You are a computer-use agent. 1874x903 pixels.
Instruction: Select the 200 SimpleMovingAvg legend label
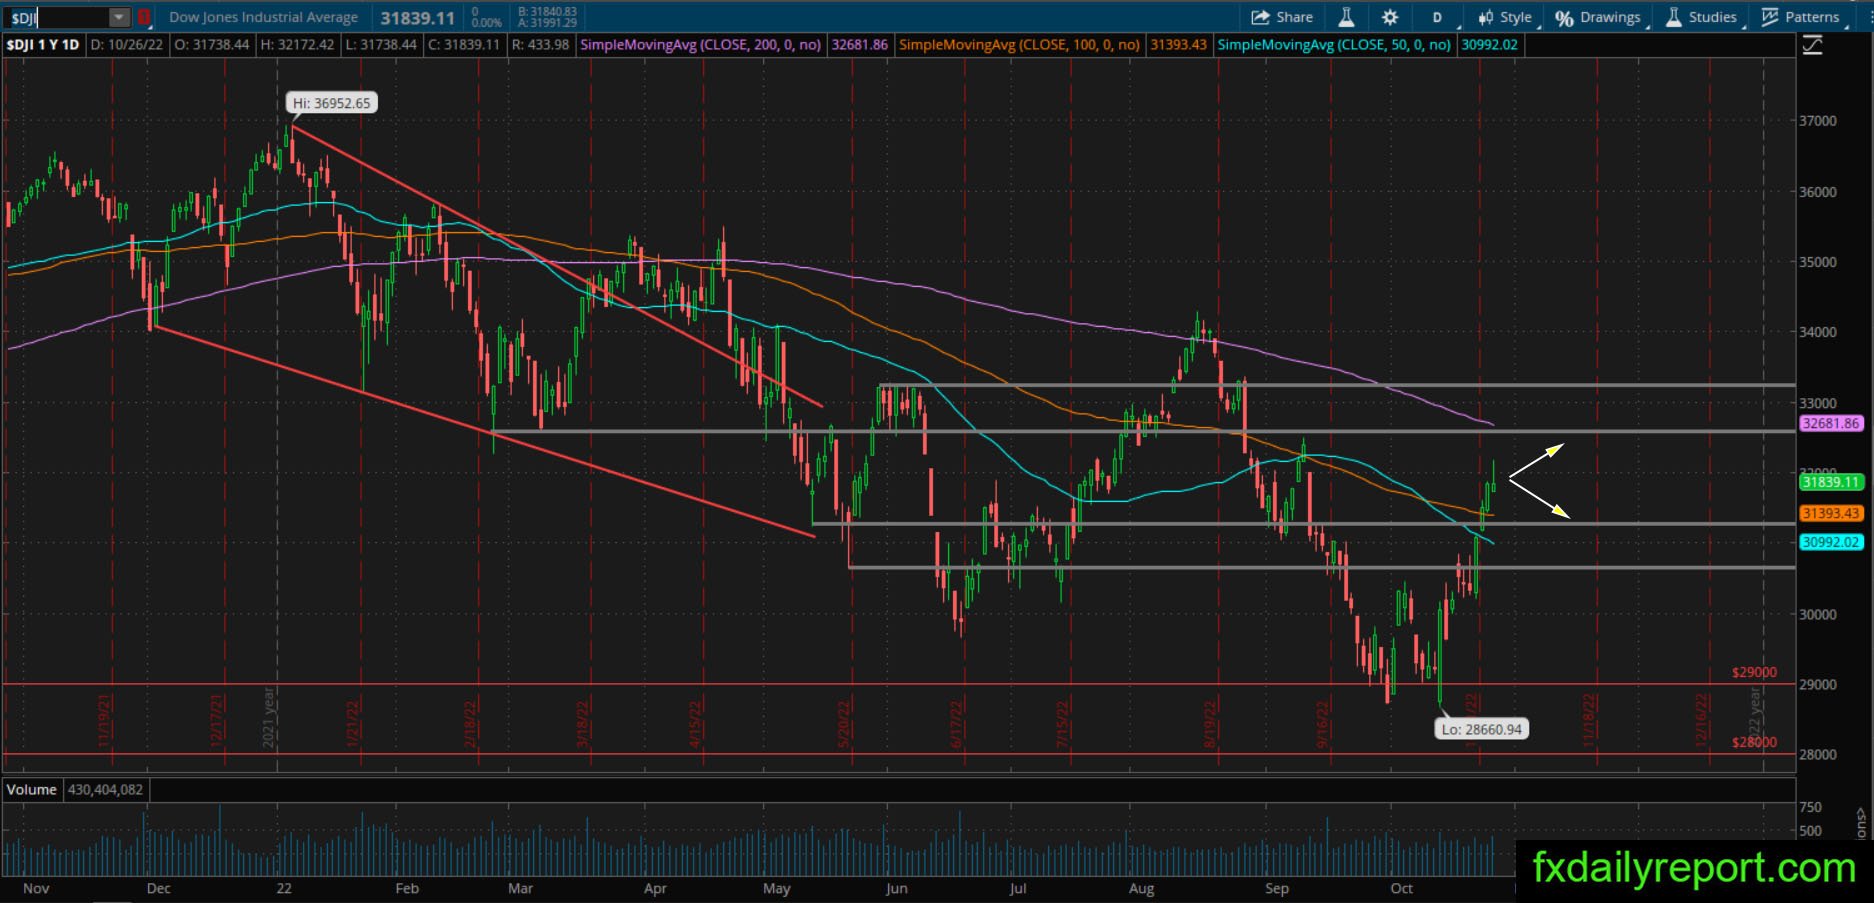coord(701,45)
